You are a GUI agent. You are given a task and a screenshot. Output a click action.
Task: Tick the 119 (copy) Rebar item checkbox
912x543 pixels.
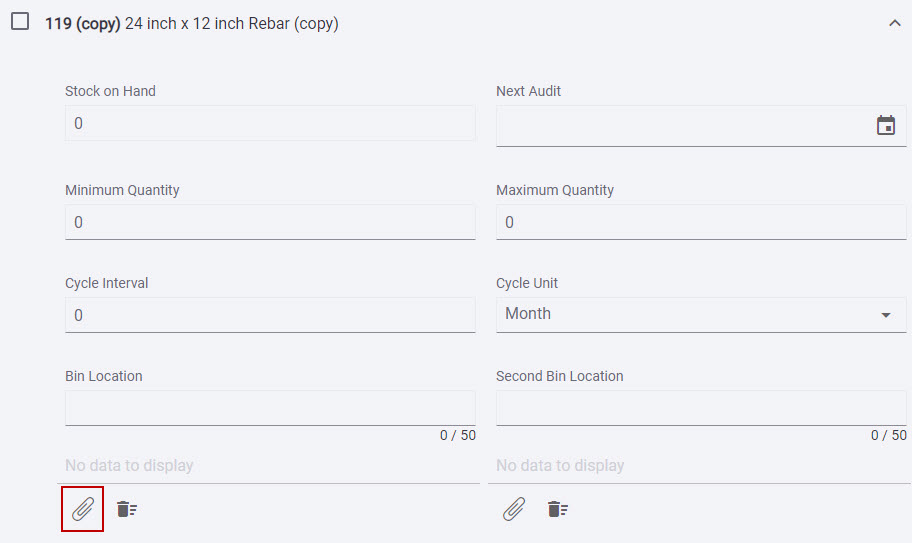[x=20, y=22]
